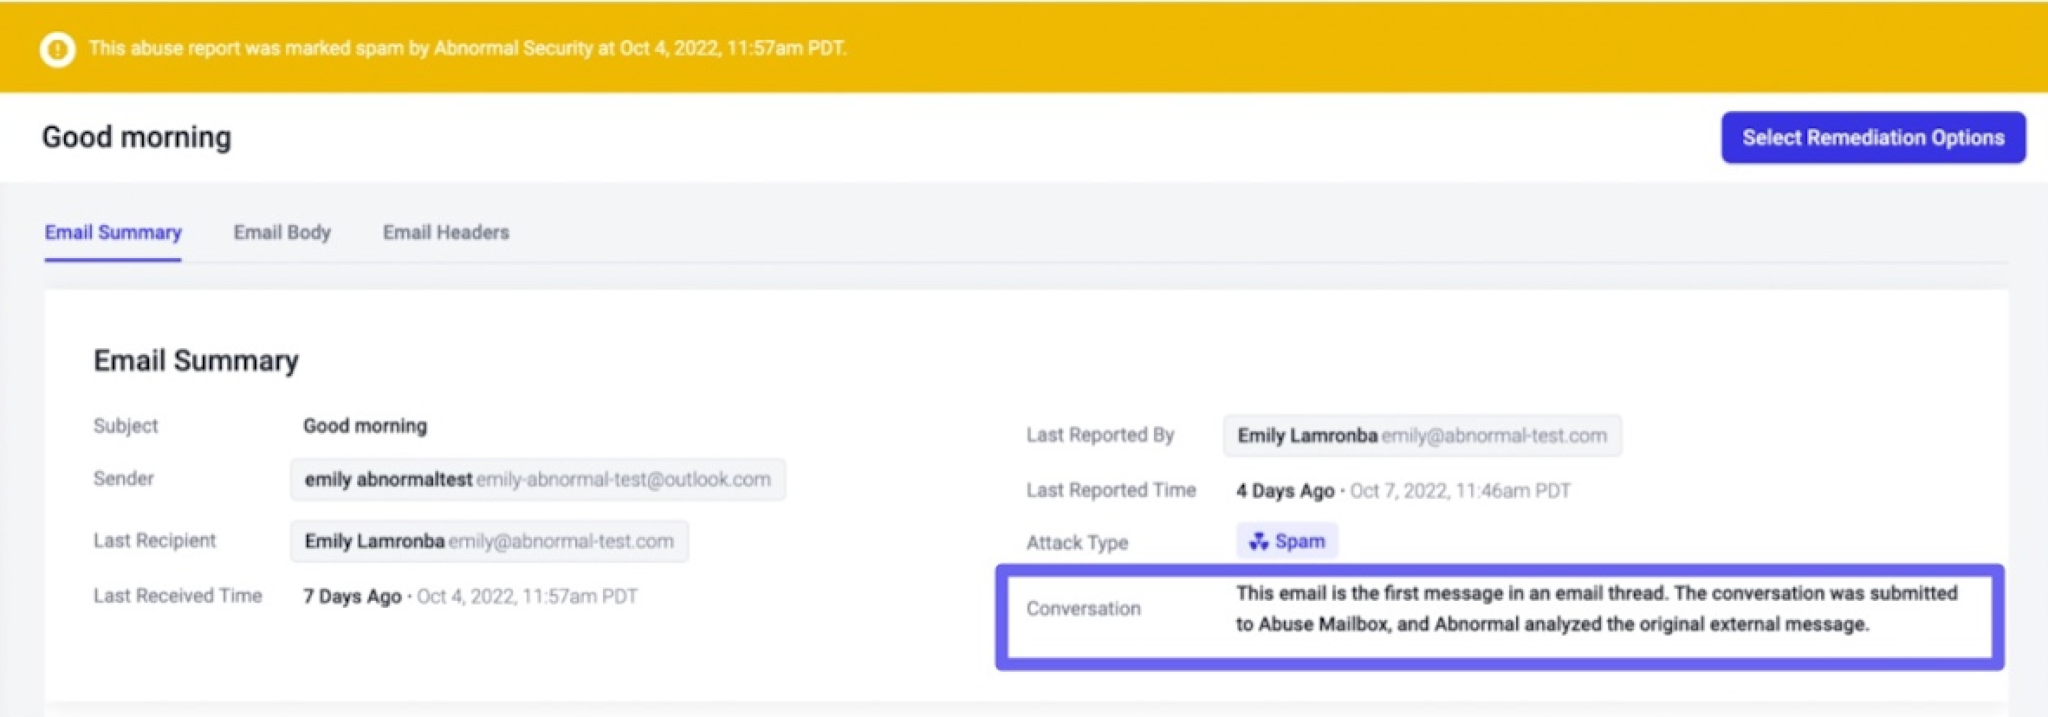Select the Email Summary tab
2048x717 pixels.
tap(113, 232)
